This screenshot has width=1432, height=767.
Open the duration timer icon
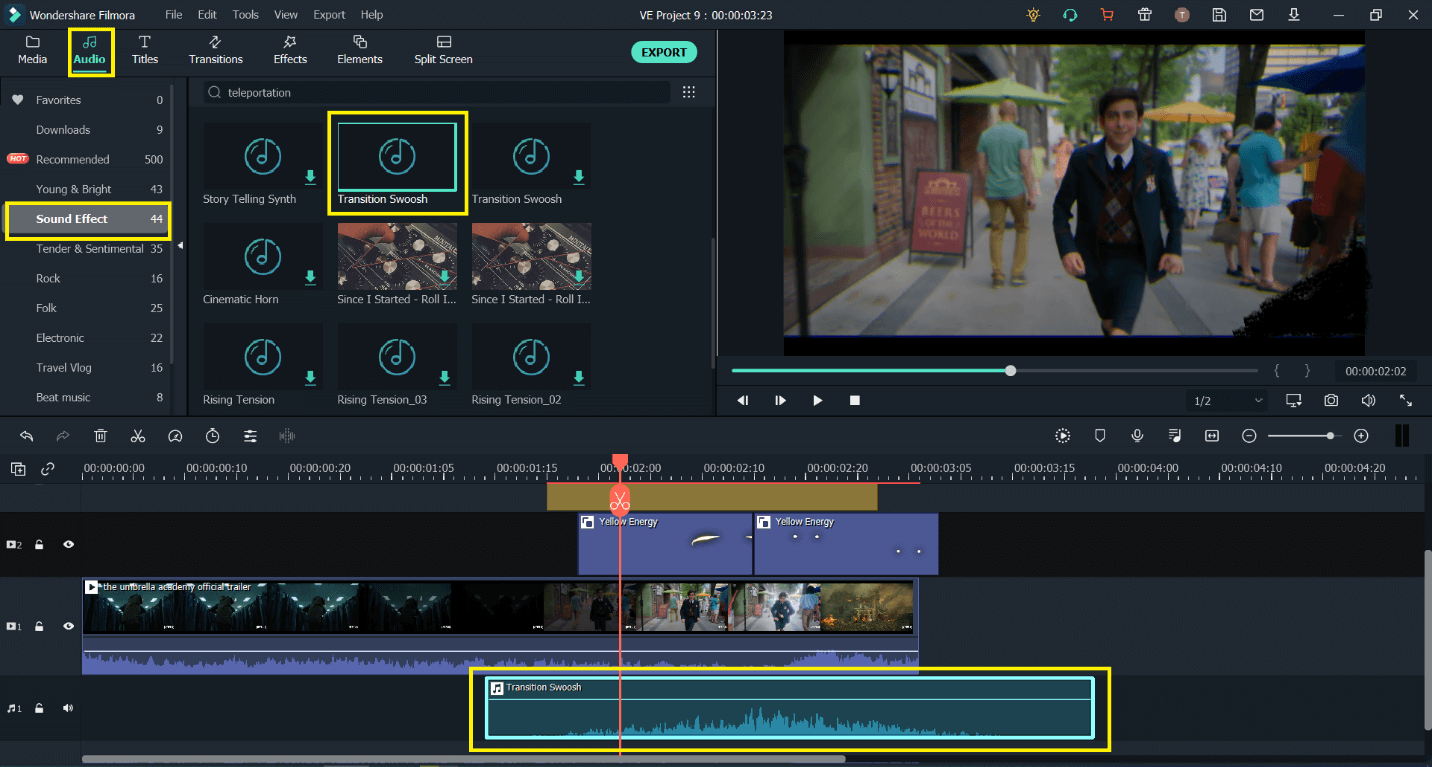click(213, 436)
